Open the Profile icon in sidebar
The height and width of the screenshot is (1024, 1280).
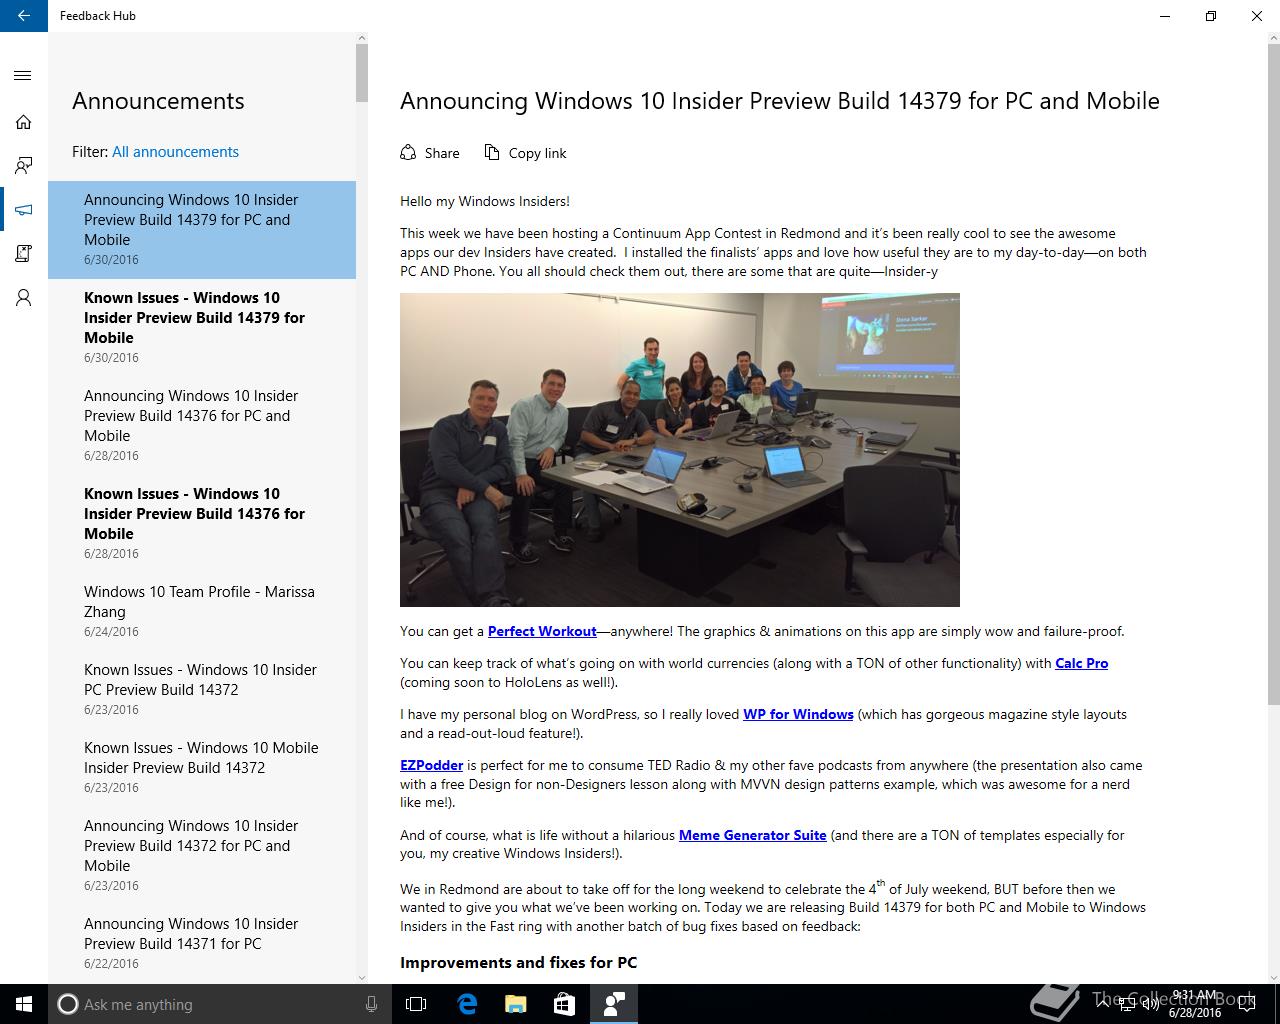(24, 298)
